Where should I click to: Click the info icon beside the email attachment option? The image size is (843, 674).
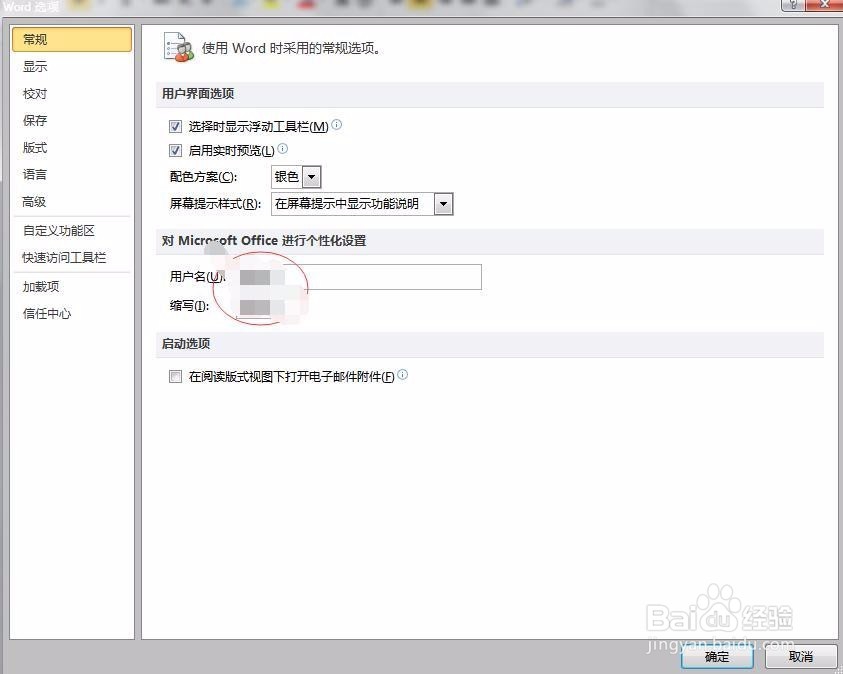(x=402, y=373)
